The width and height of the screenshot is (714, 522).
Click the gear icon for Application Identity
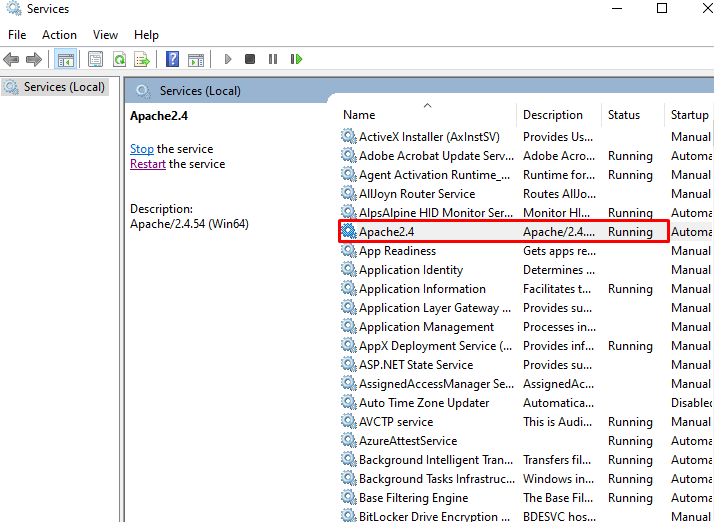(348, 269)
